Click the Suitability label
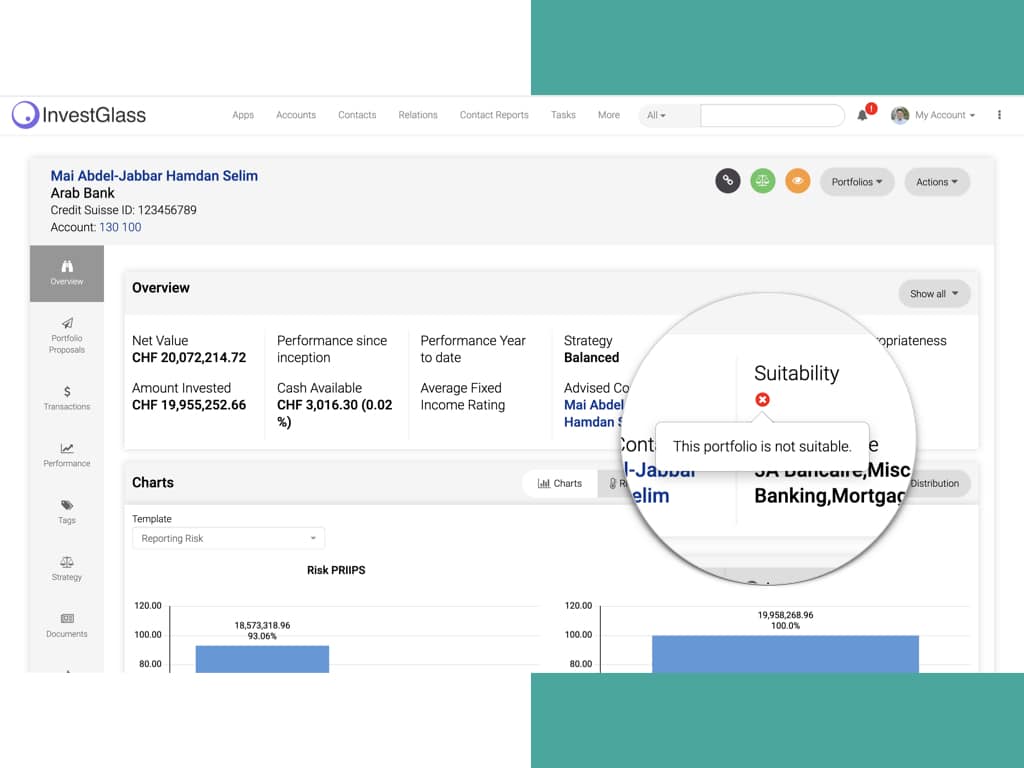1024x768 pixels. [x=796, y=373]
